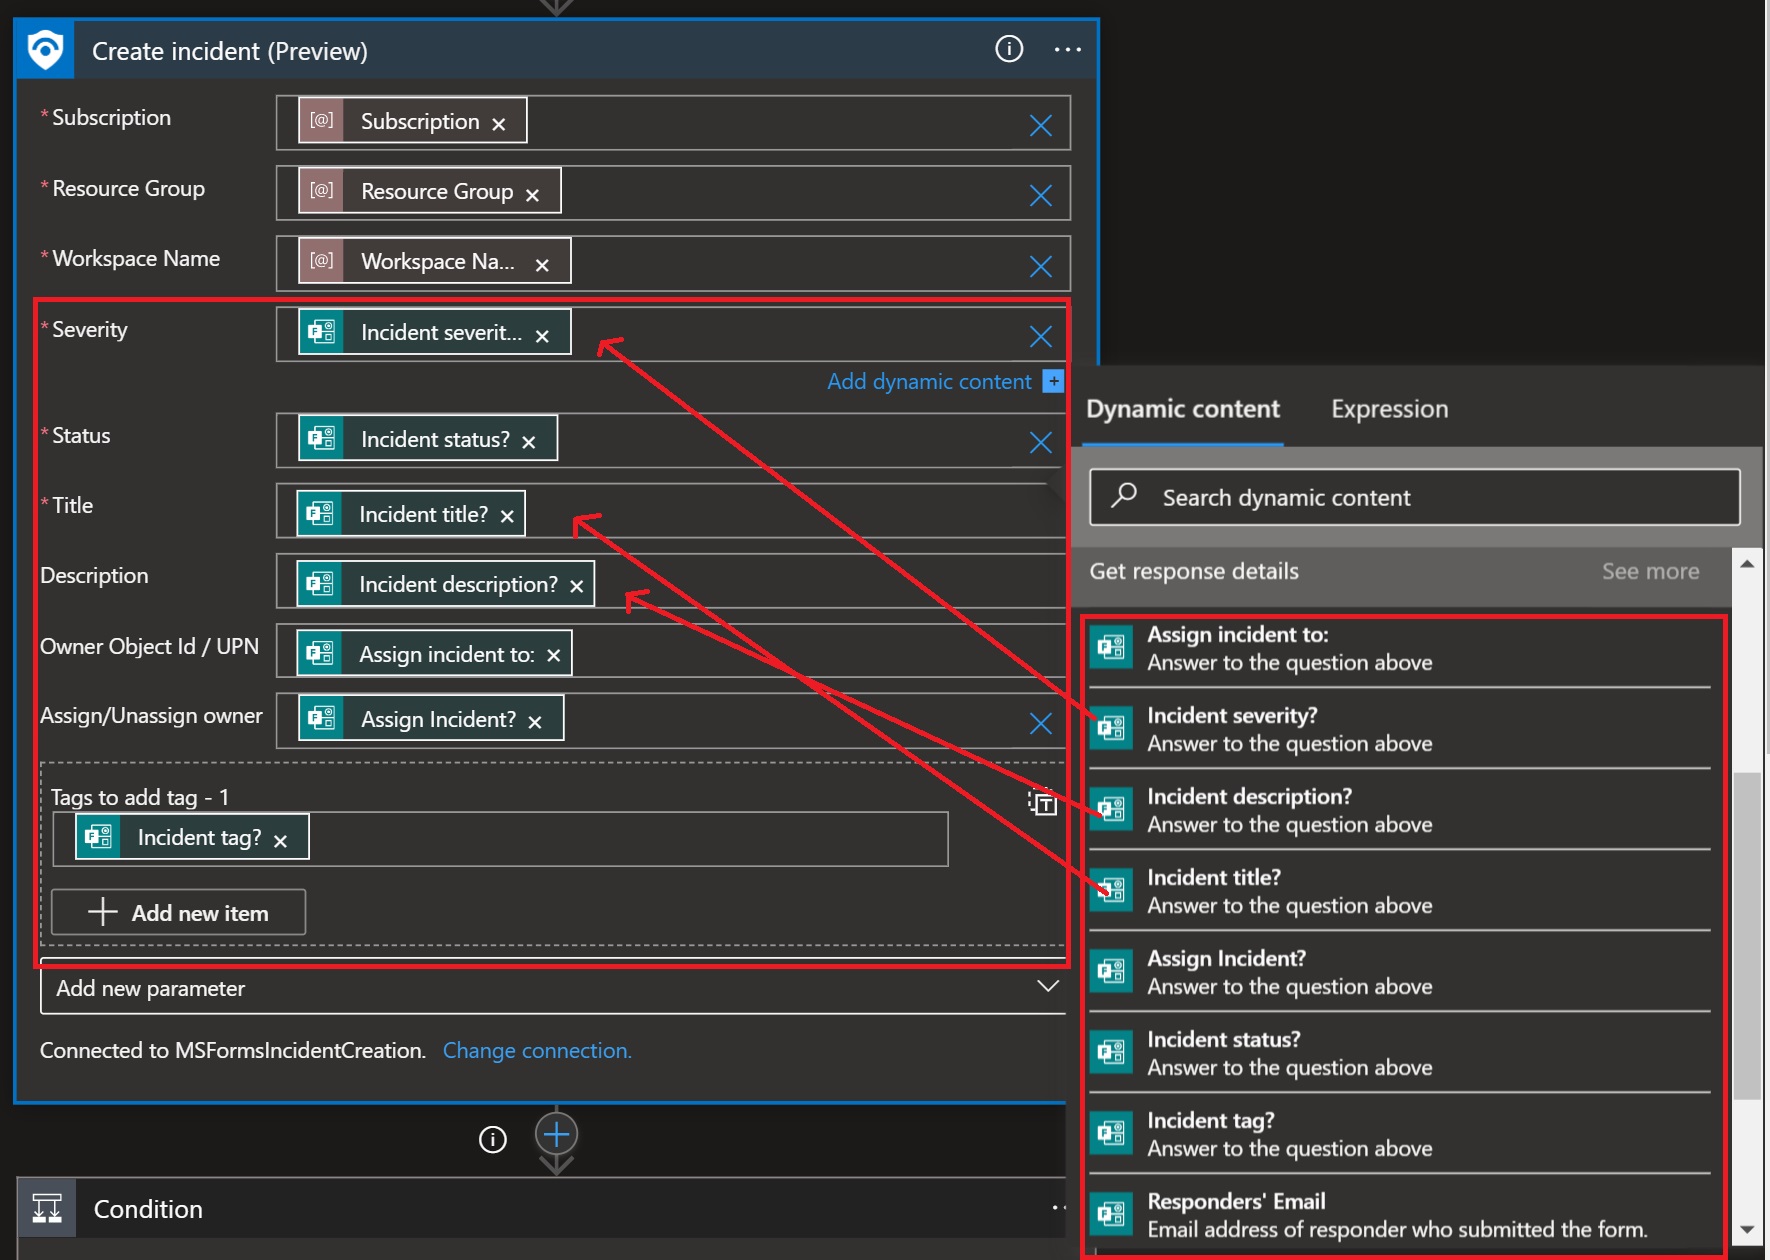This screenshot has height=1260, width=1770.
Task: Click the info icon below Create incident card
Action: (493, 1139)
